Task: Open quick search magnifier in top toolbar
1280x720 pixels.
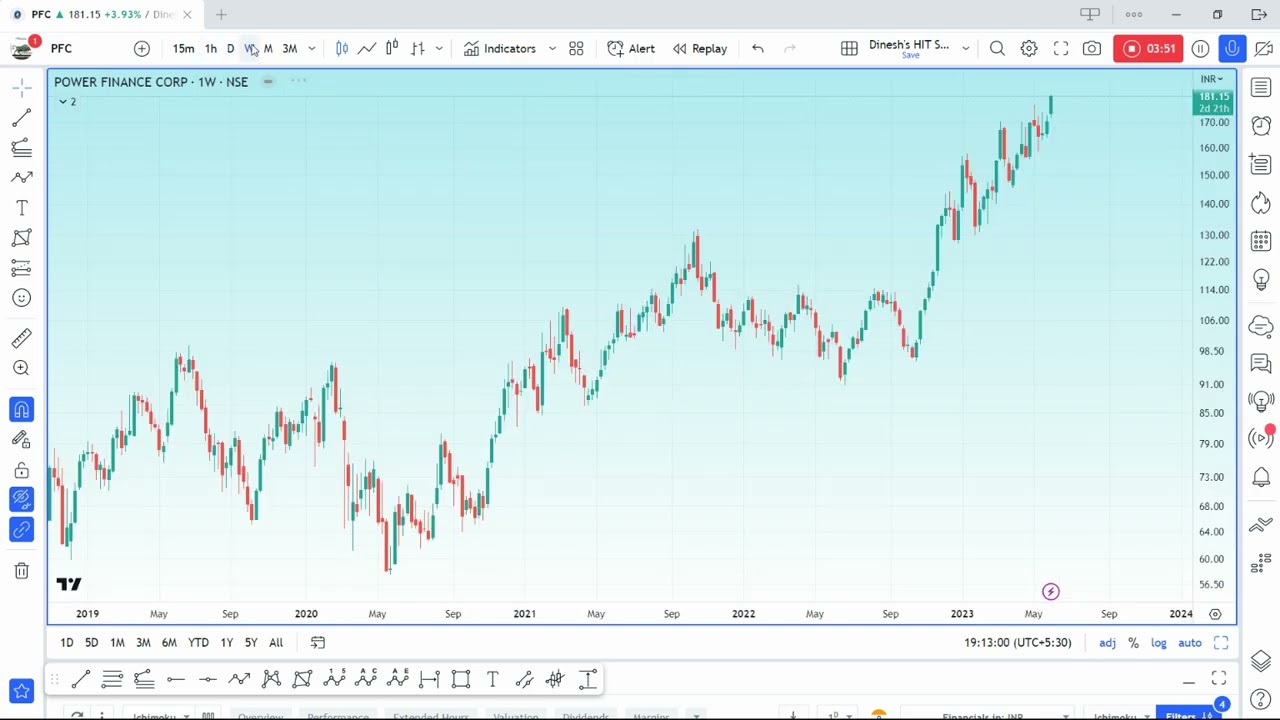Action: pos(997,48)
